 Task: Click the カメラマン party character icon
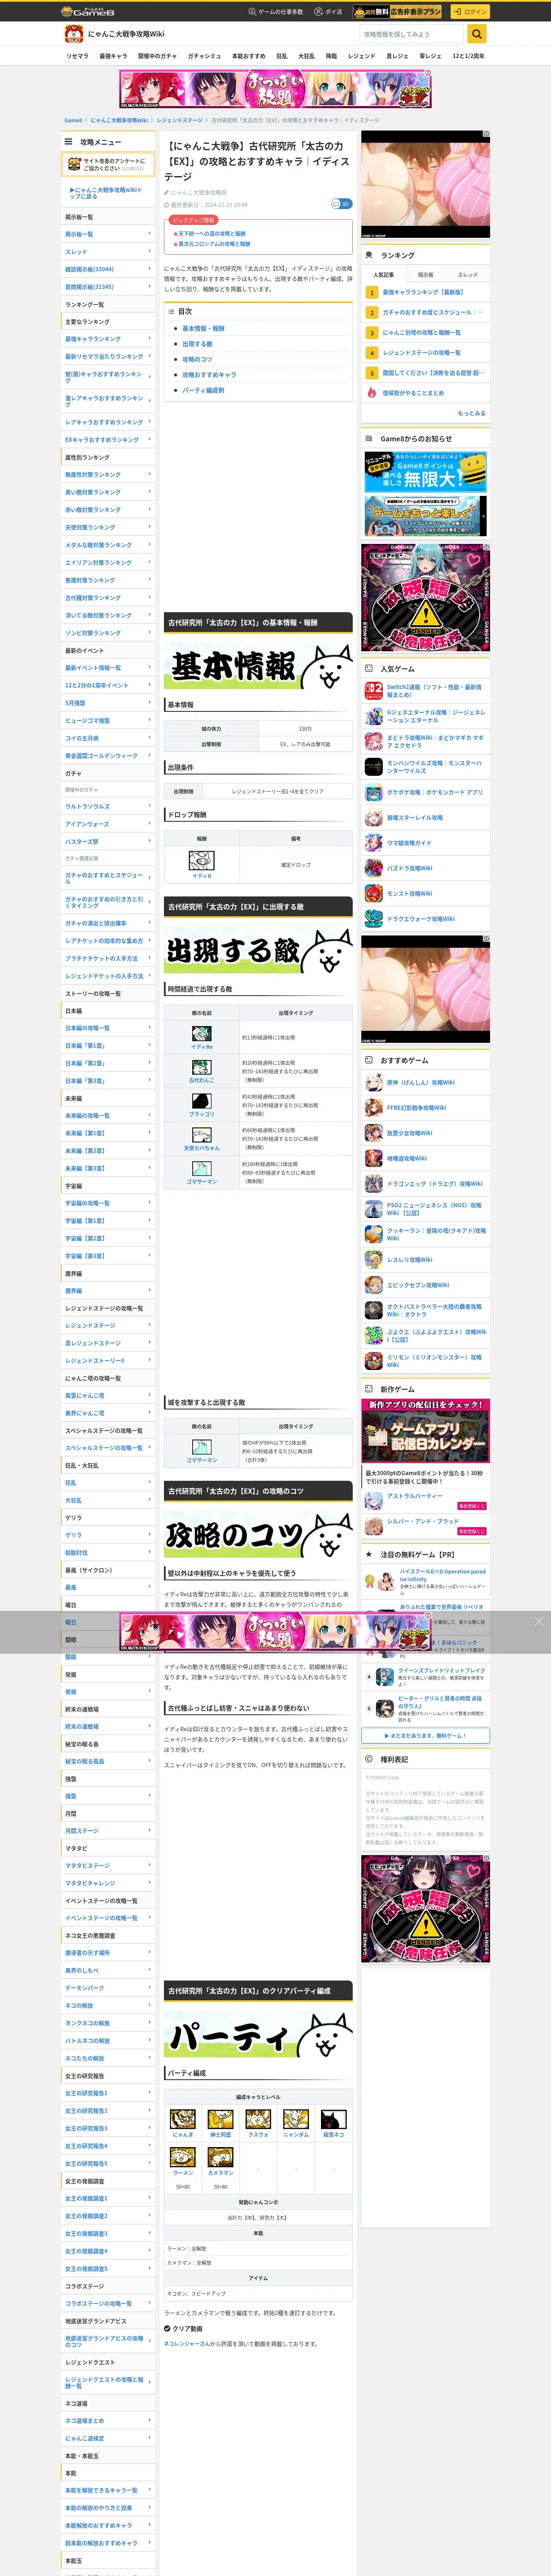220,2157
